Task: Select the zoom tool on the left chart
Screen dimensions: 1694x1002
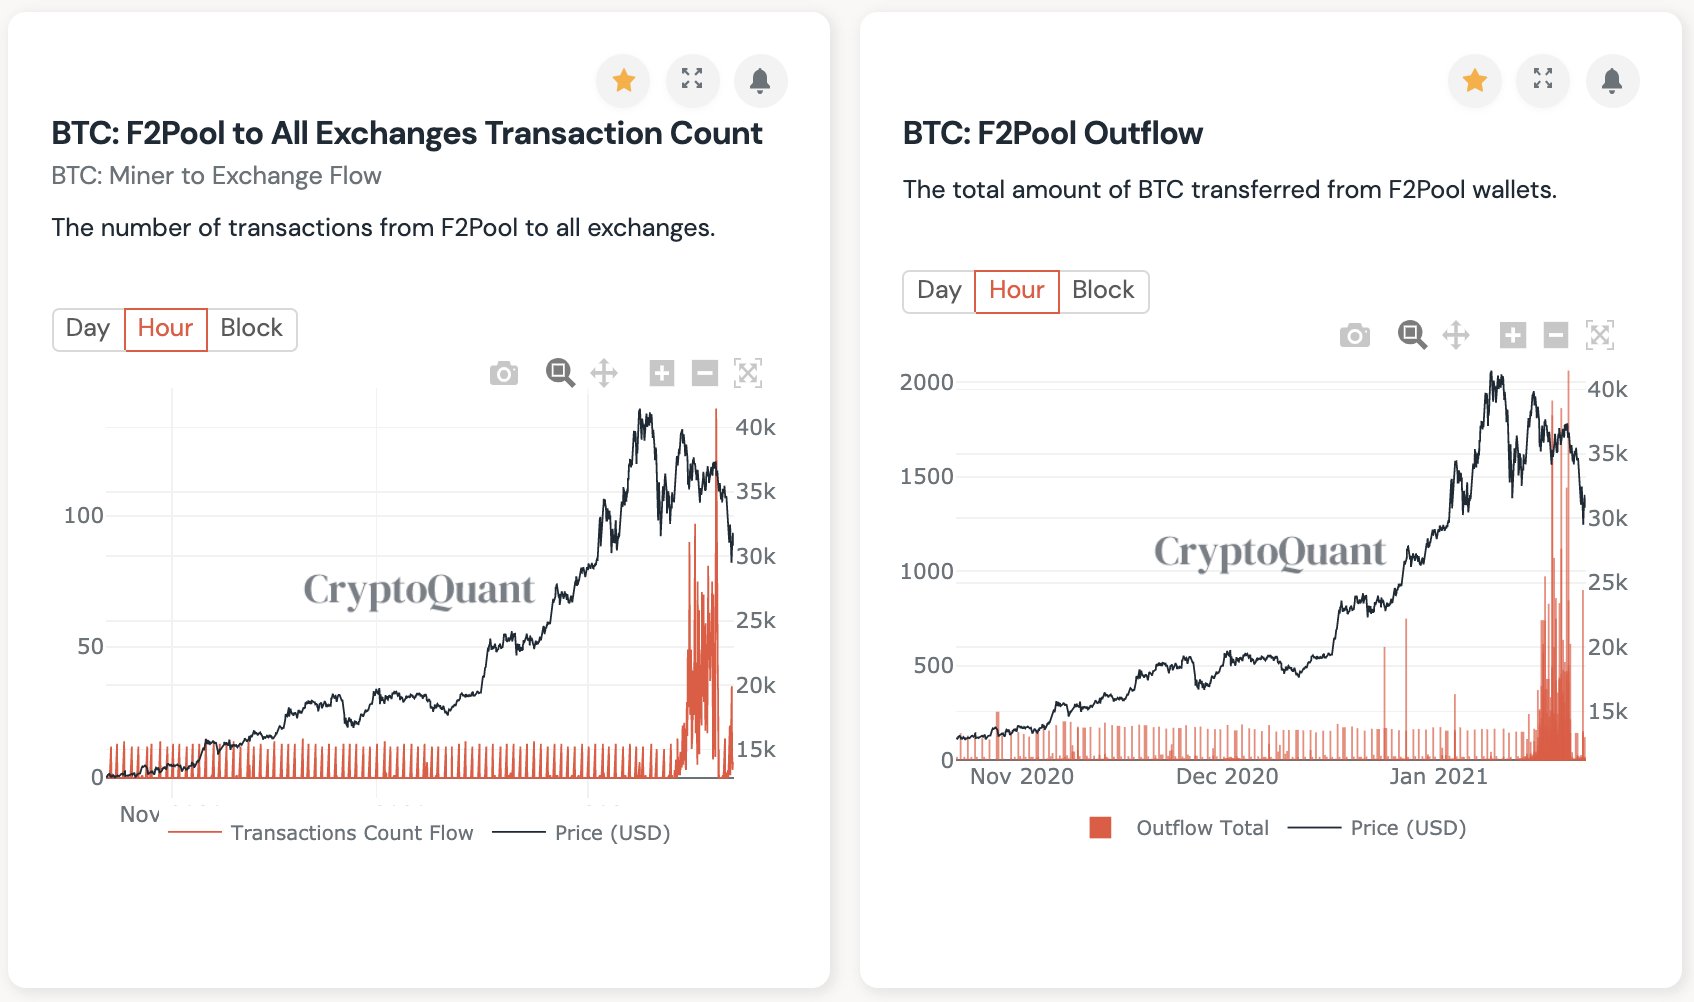Action: (558, 372)
